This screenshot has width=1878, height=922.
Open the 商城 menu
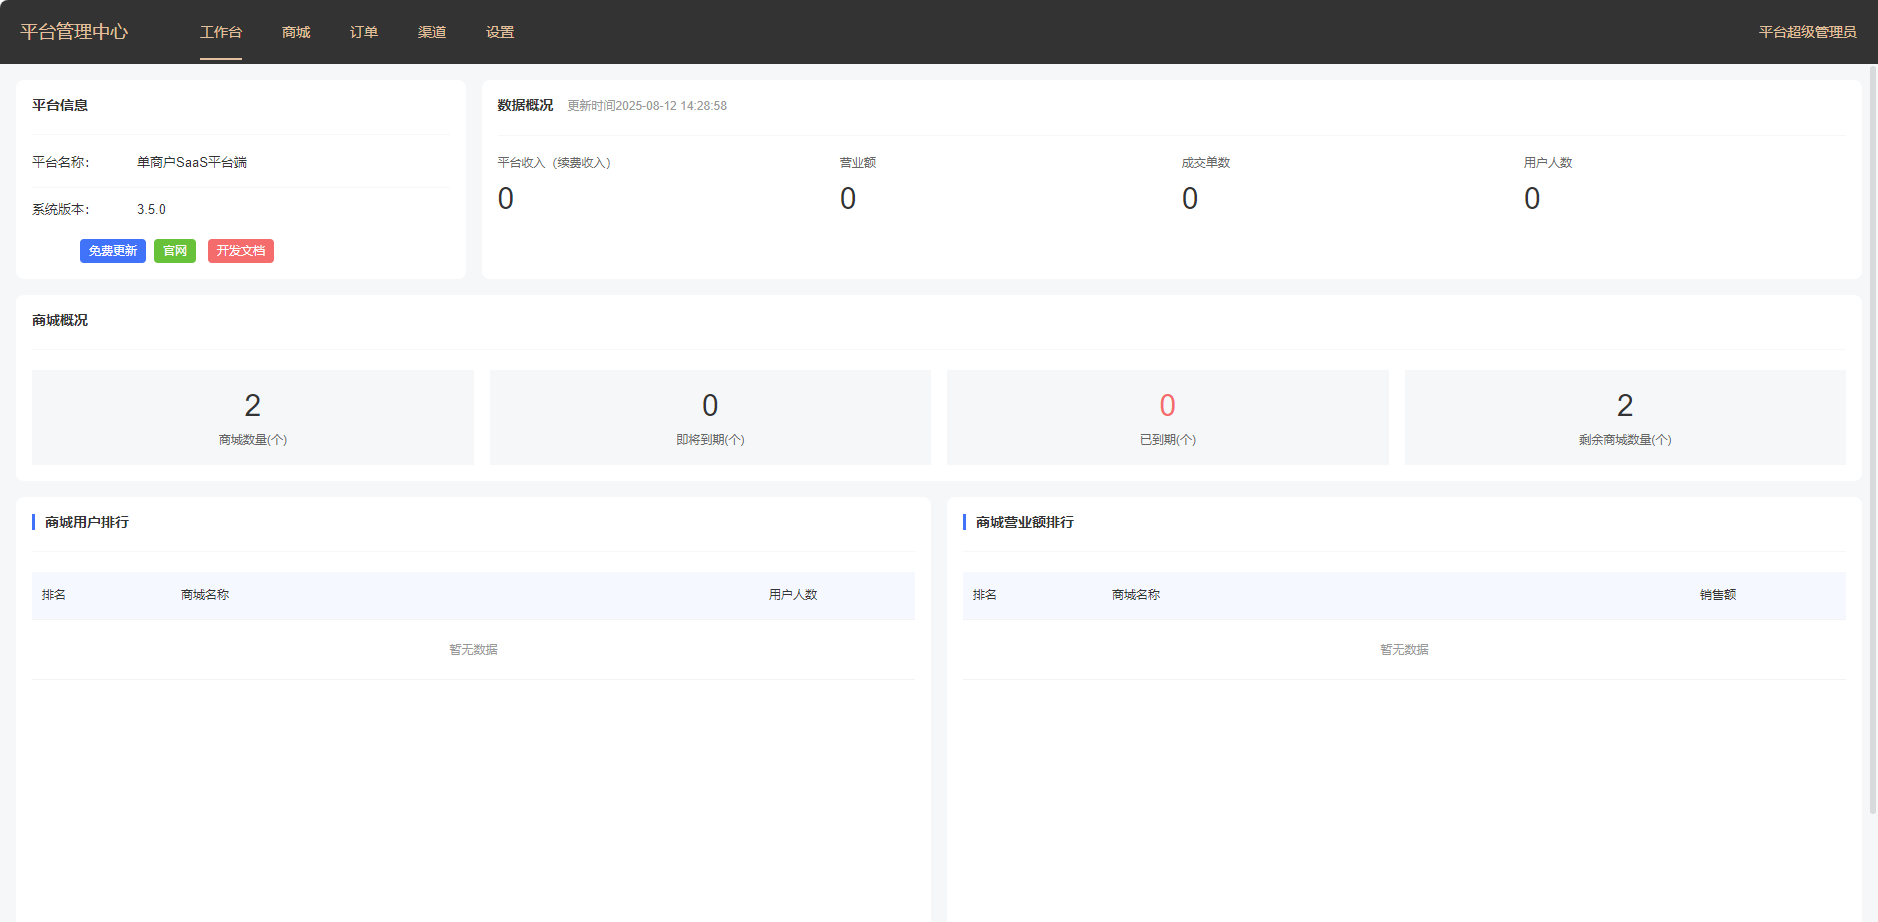pyautogui.click(x=296, y=32)
